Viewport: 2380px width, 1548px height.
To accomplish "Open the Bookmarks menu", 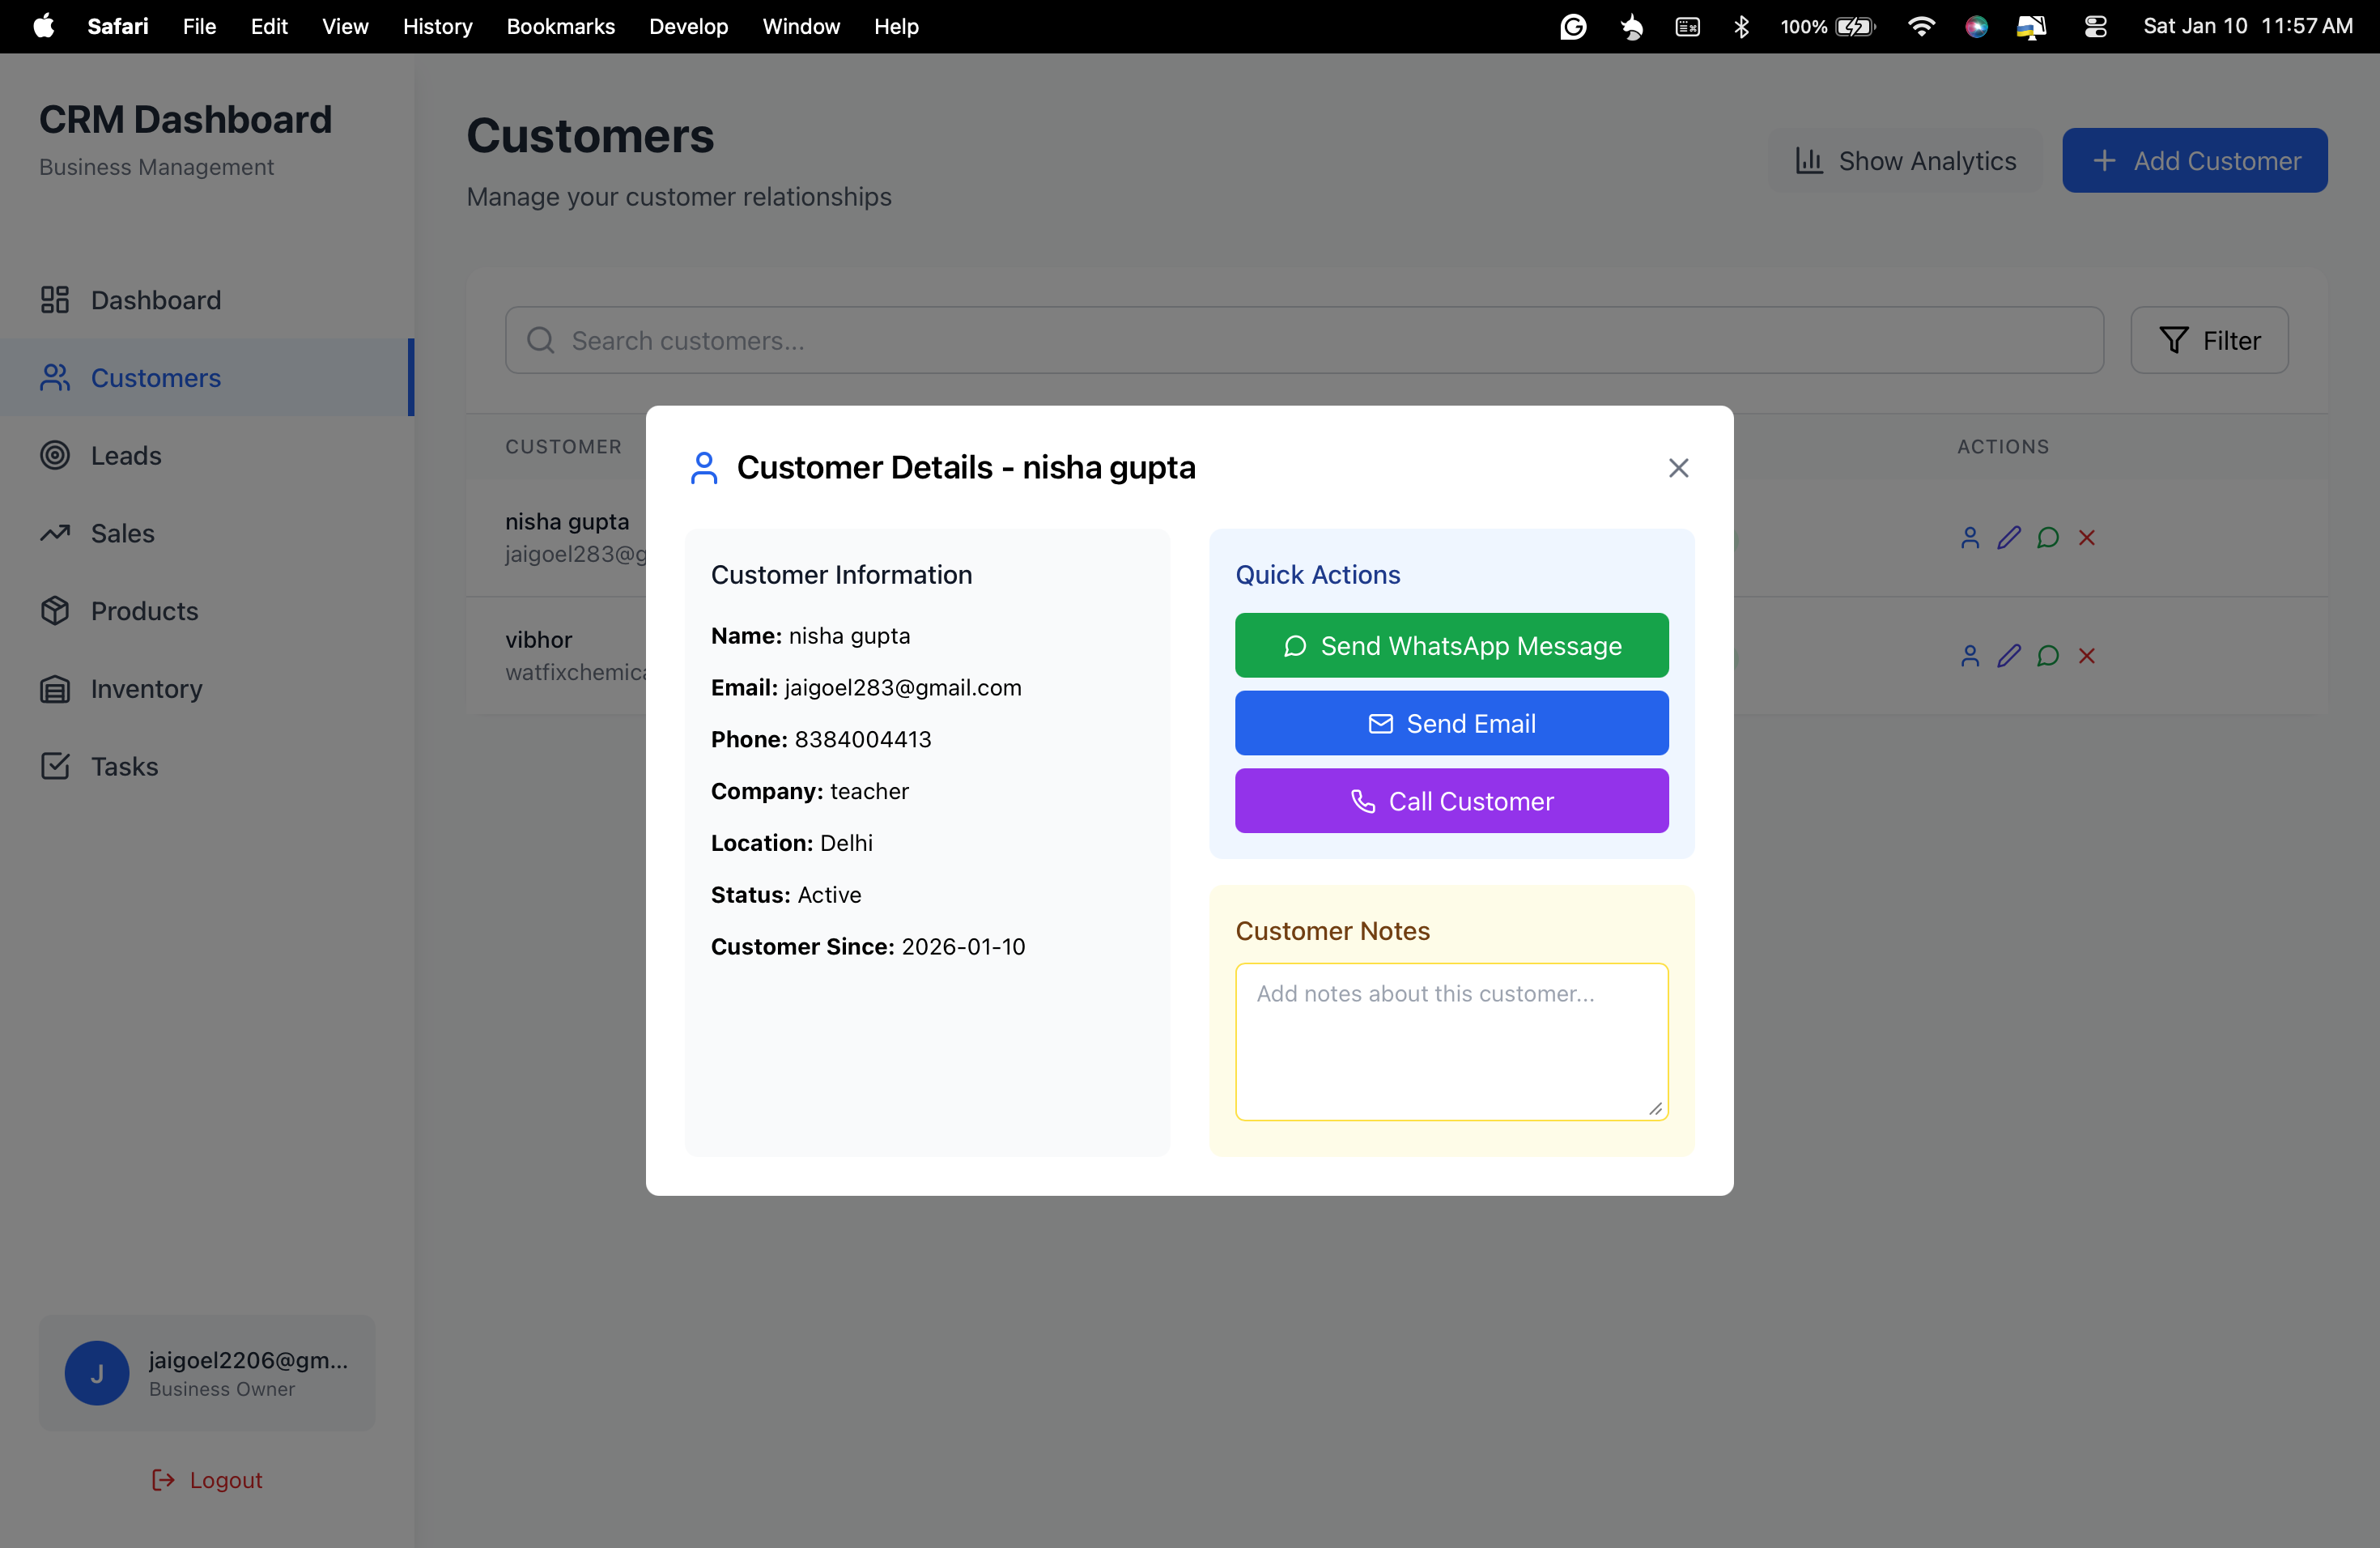I will [x=560, y=27].
